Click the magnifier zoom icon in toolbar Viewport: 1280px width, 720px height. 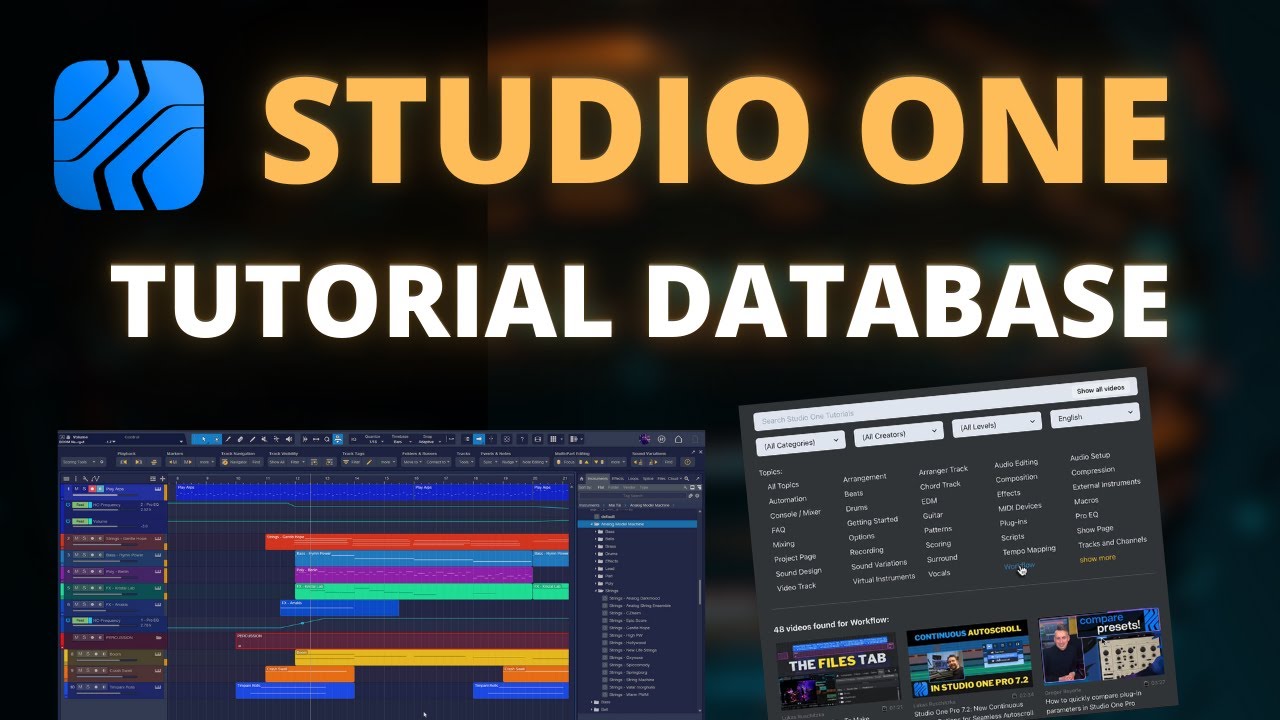point(327,439)
